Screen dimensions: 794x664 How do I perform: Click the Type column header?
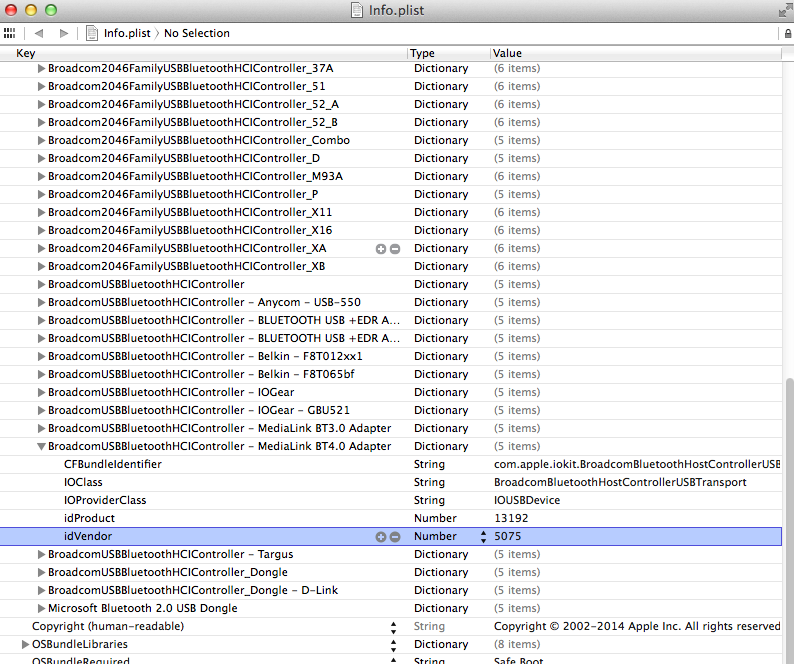pos(422,53)
